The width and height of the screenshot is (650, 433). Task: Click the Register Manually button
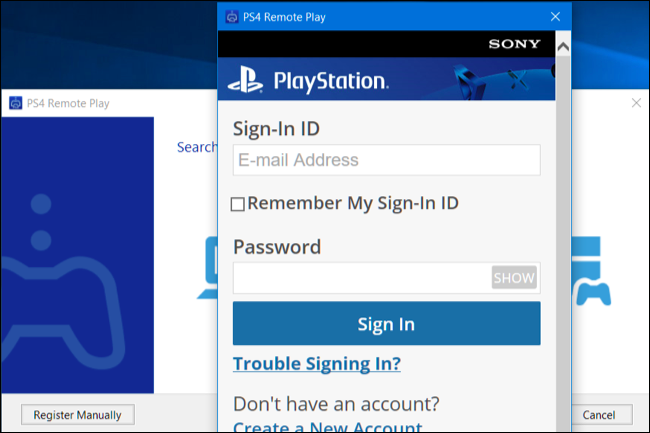coord(77,415)
